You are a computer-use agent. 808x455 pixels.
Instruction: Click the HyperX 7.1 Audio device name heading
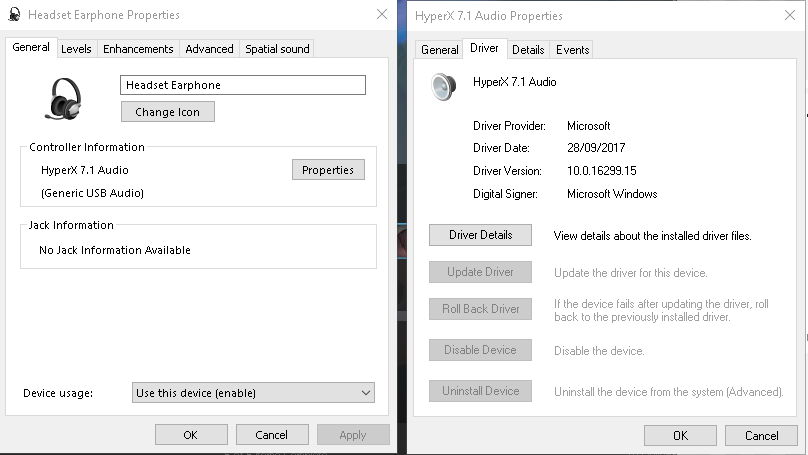click(x=514, y=82)
